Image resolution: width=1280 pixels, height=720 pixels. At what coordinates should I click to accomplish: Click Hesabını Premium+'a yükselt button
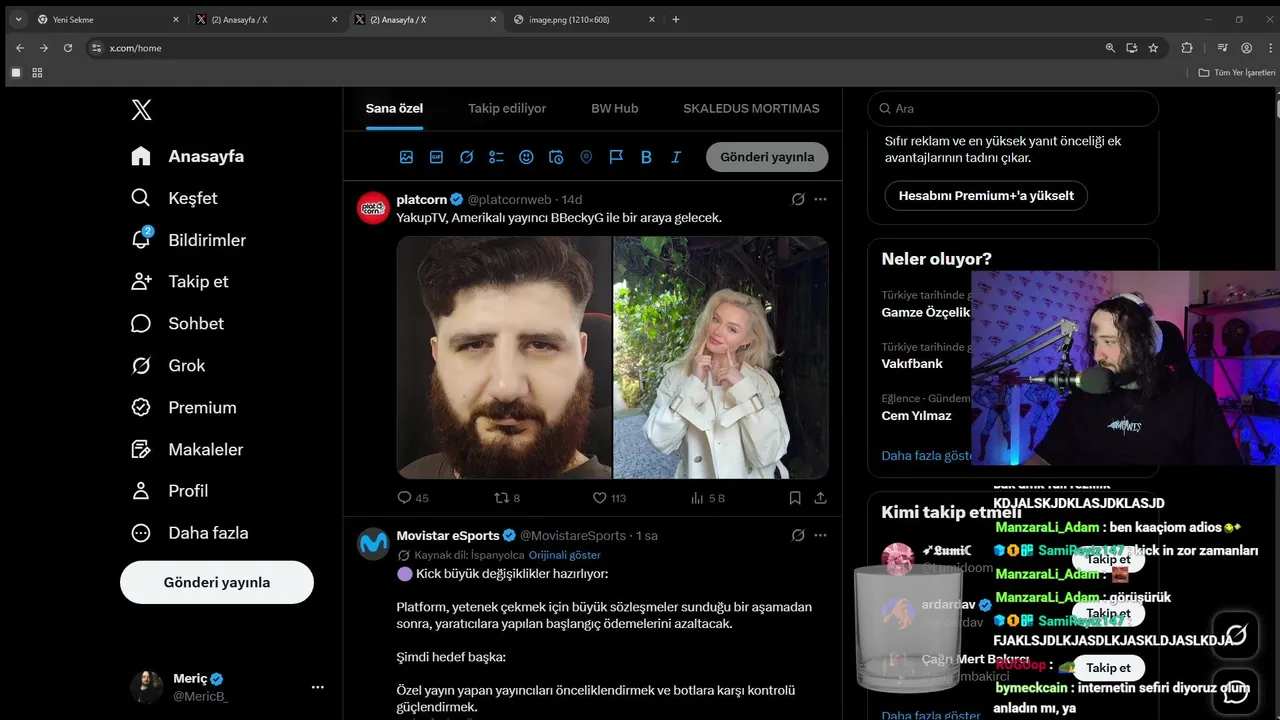(986, 195)
